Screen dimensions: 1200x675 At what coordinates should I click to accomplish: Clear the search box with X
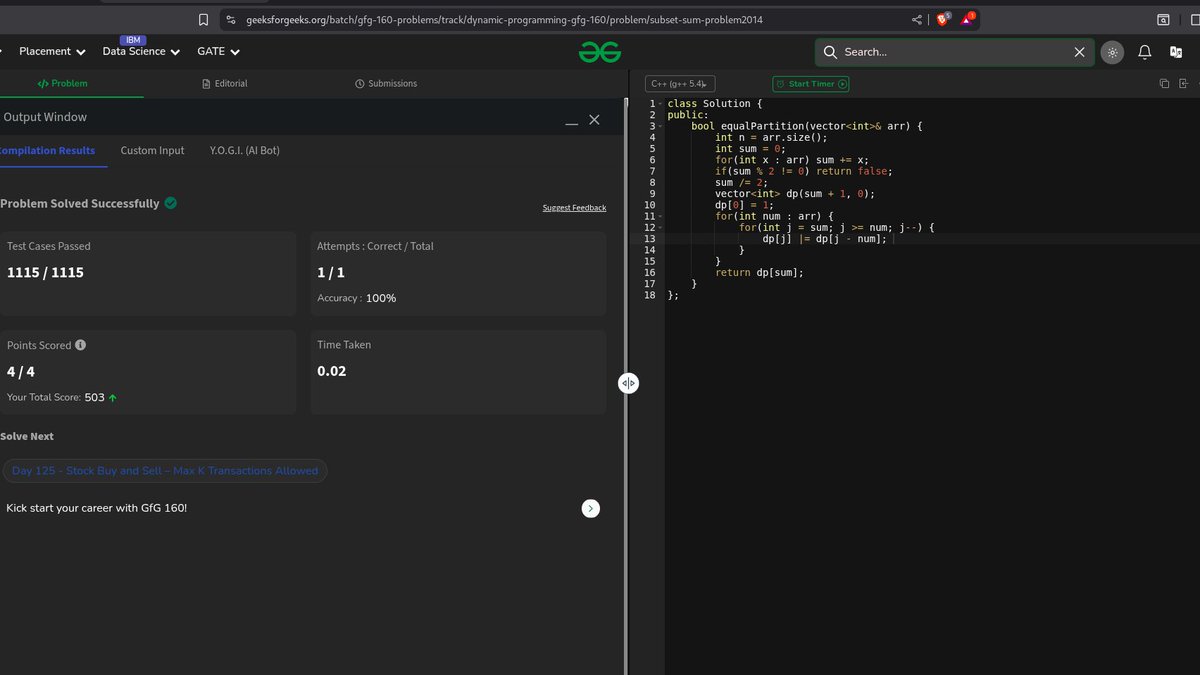coord(1079,52)
